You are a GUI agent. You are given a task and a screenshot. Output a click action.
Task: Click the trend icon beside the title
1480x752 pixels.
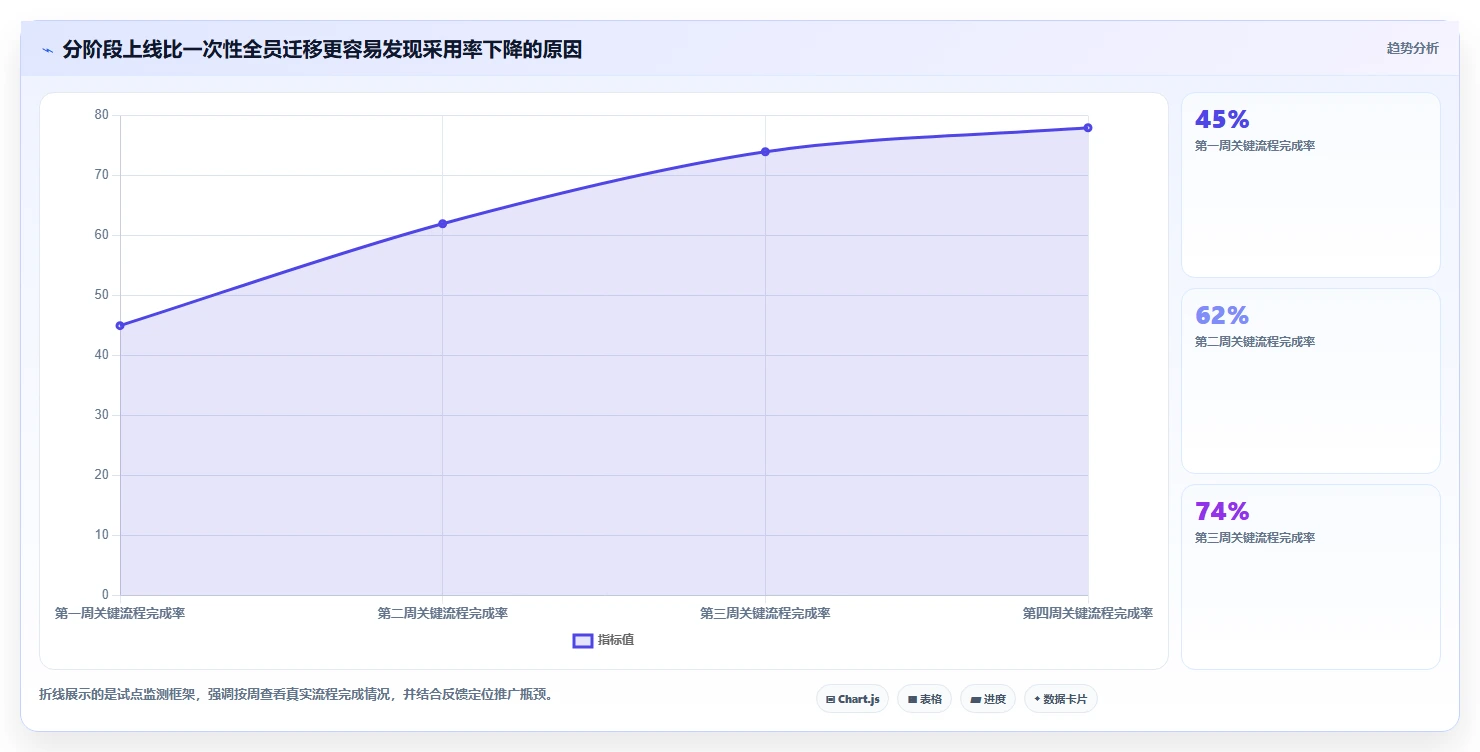pyautogui.click(x=47, y=50)
